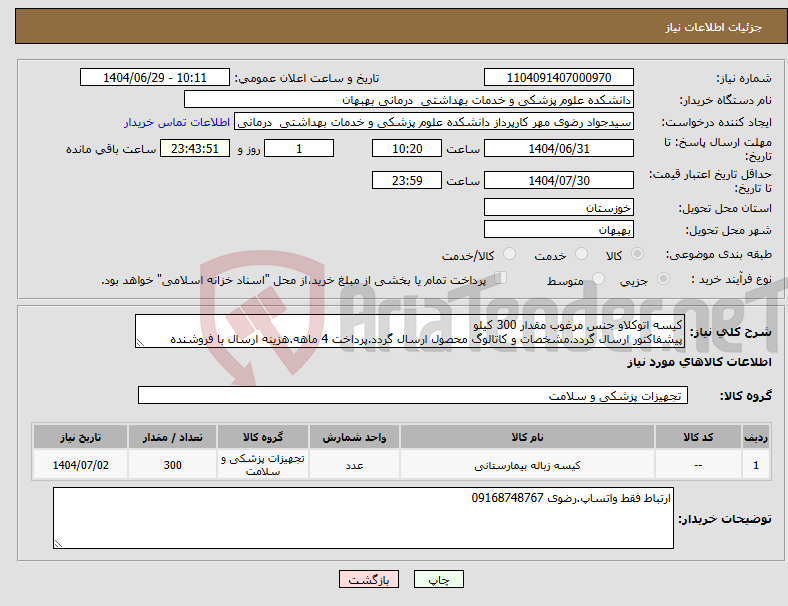Select the کالا radio button
The width and height of the screenshot is (788, 606).
click(x=637, y=254)
